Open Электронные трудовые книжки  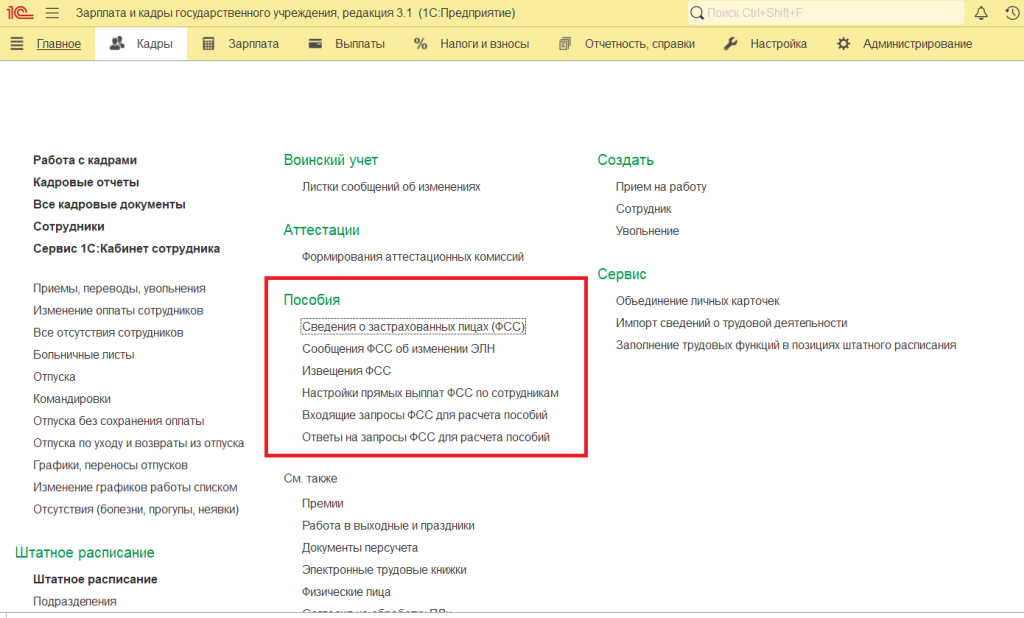click(x=384, y=570)
